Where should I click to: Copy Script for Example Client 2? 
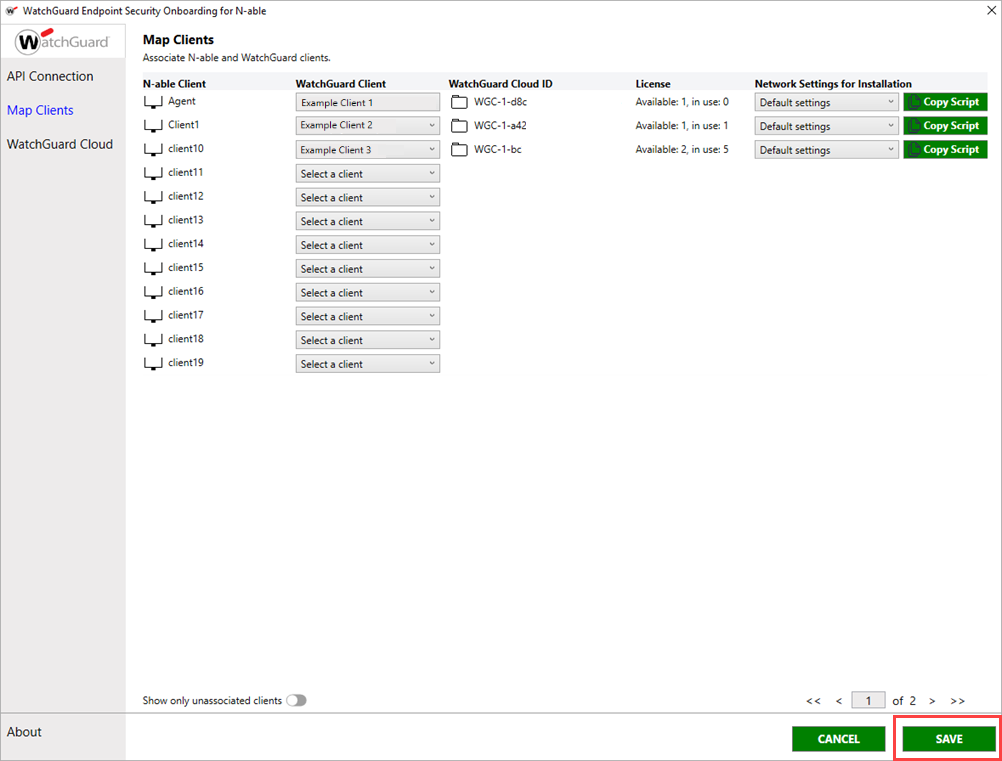pyautogui.click(x=945, y=125)
